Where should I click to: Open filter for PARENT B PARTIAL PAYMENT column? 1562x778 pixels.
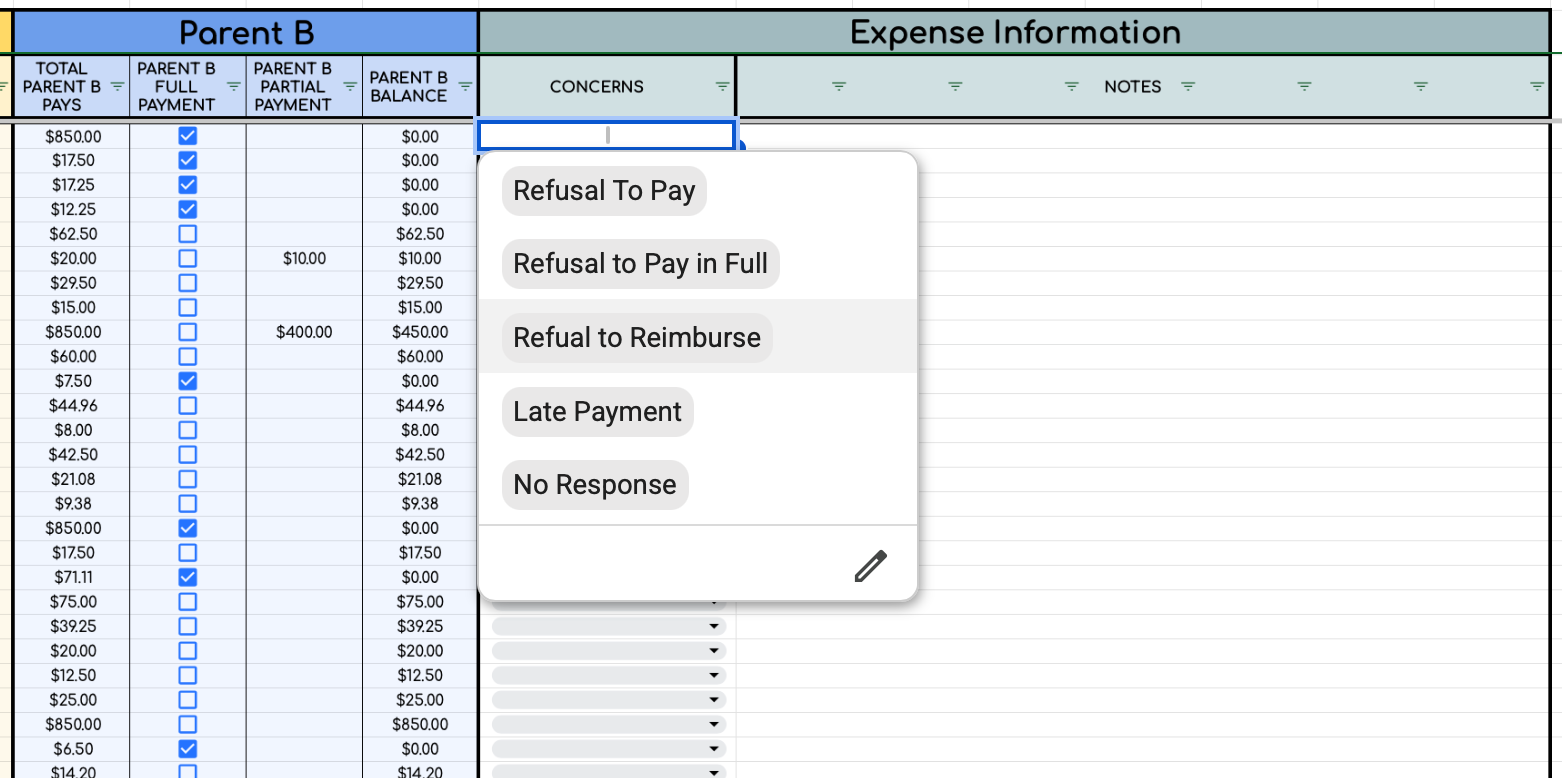(350, 86)
